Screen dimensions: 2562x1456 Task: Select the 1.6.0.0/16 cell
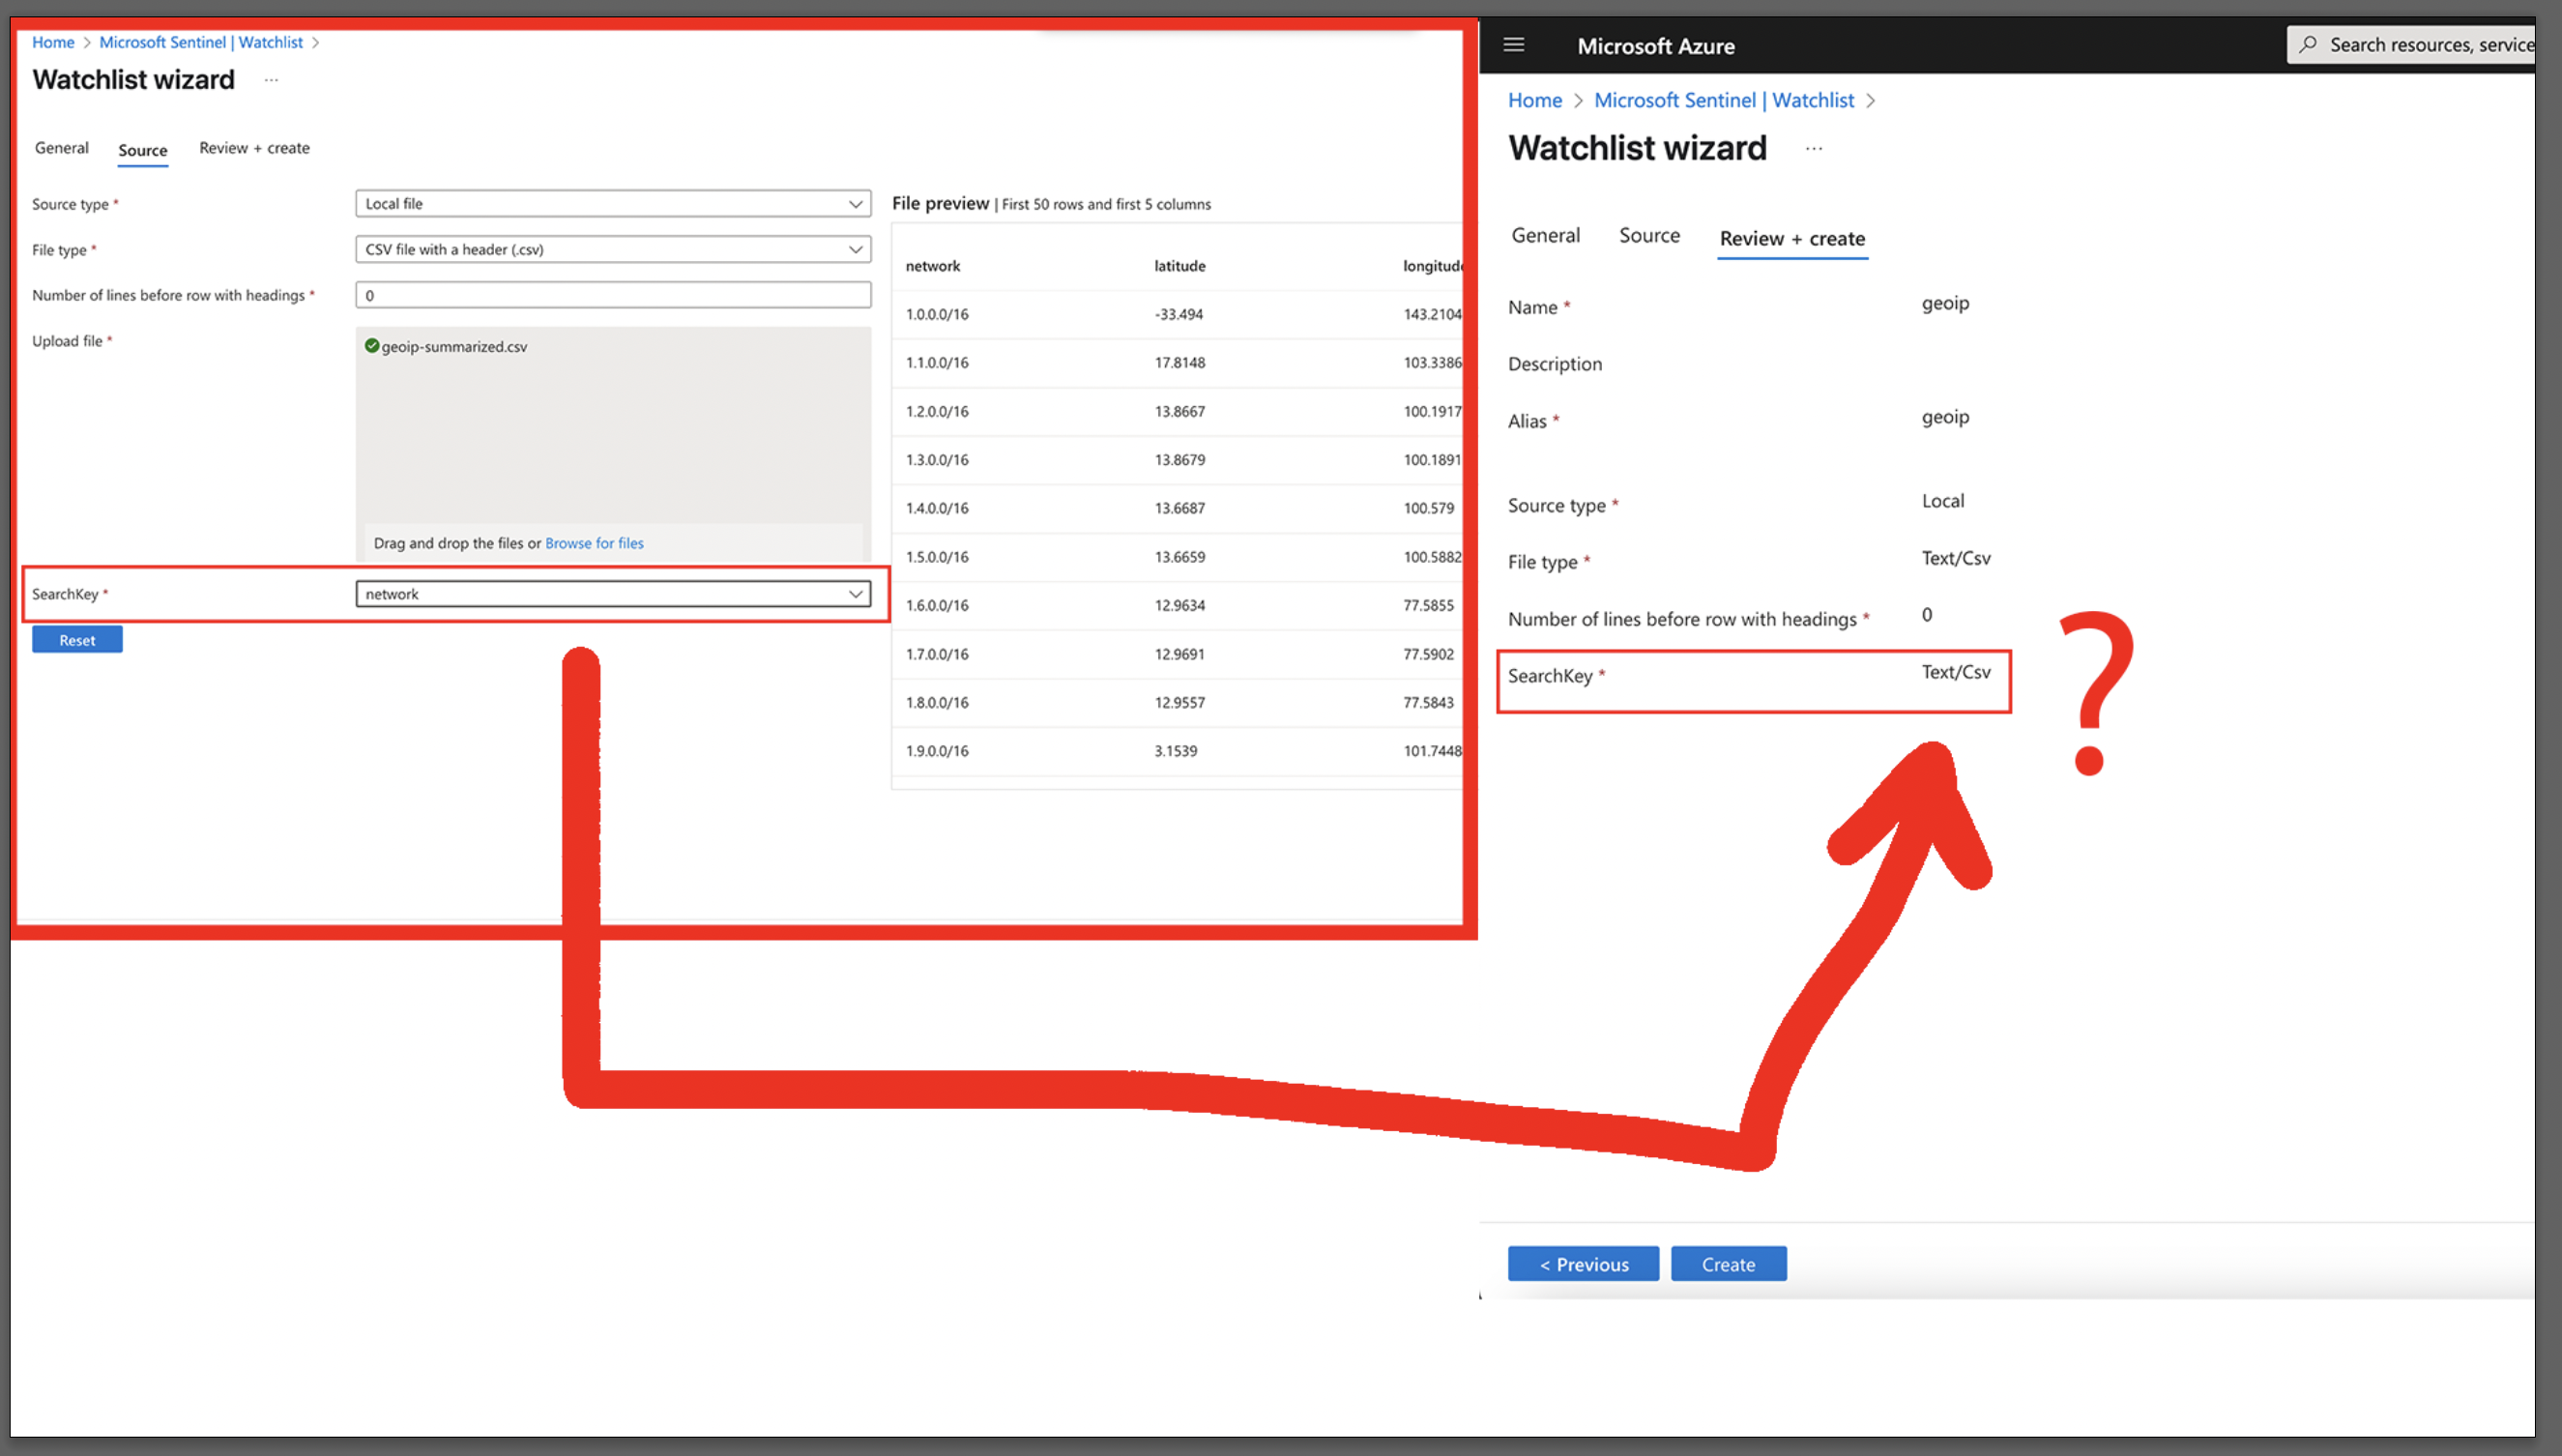937,605
